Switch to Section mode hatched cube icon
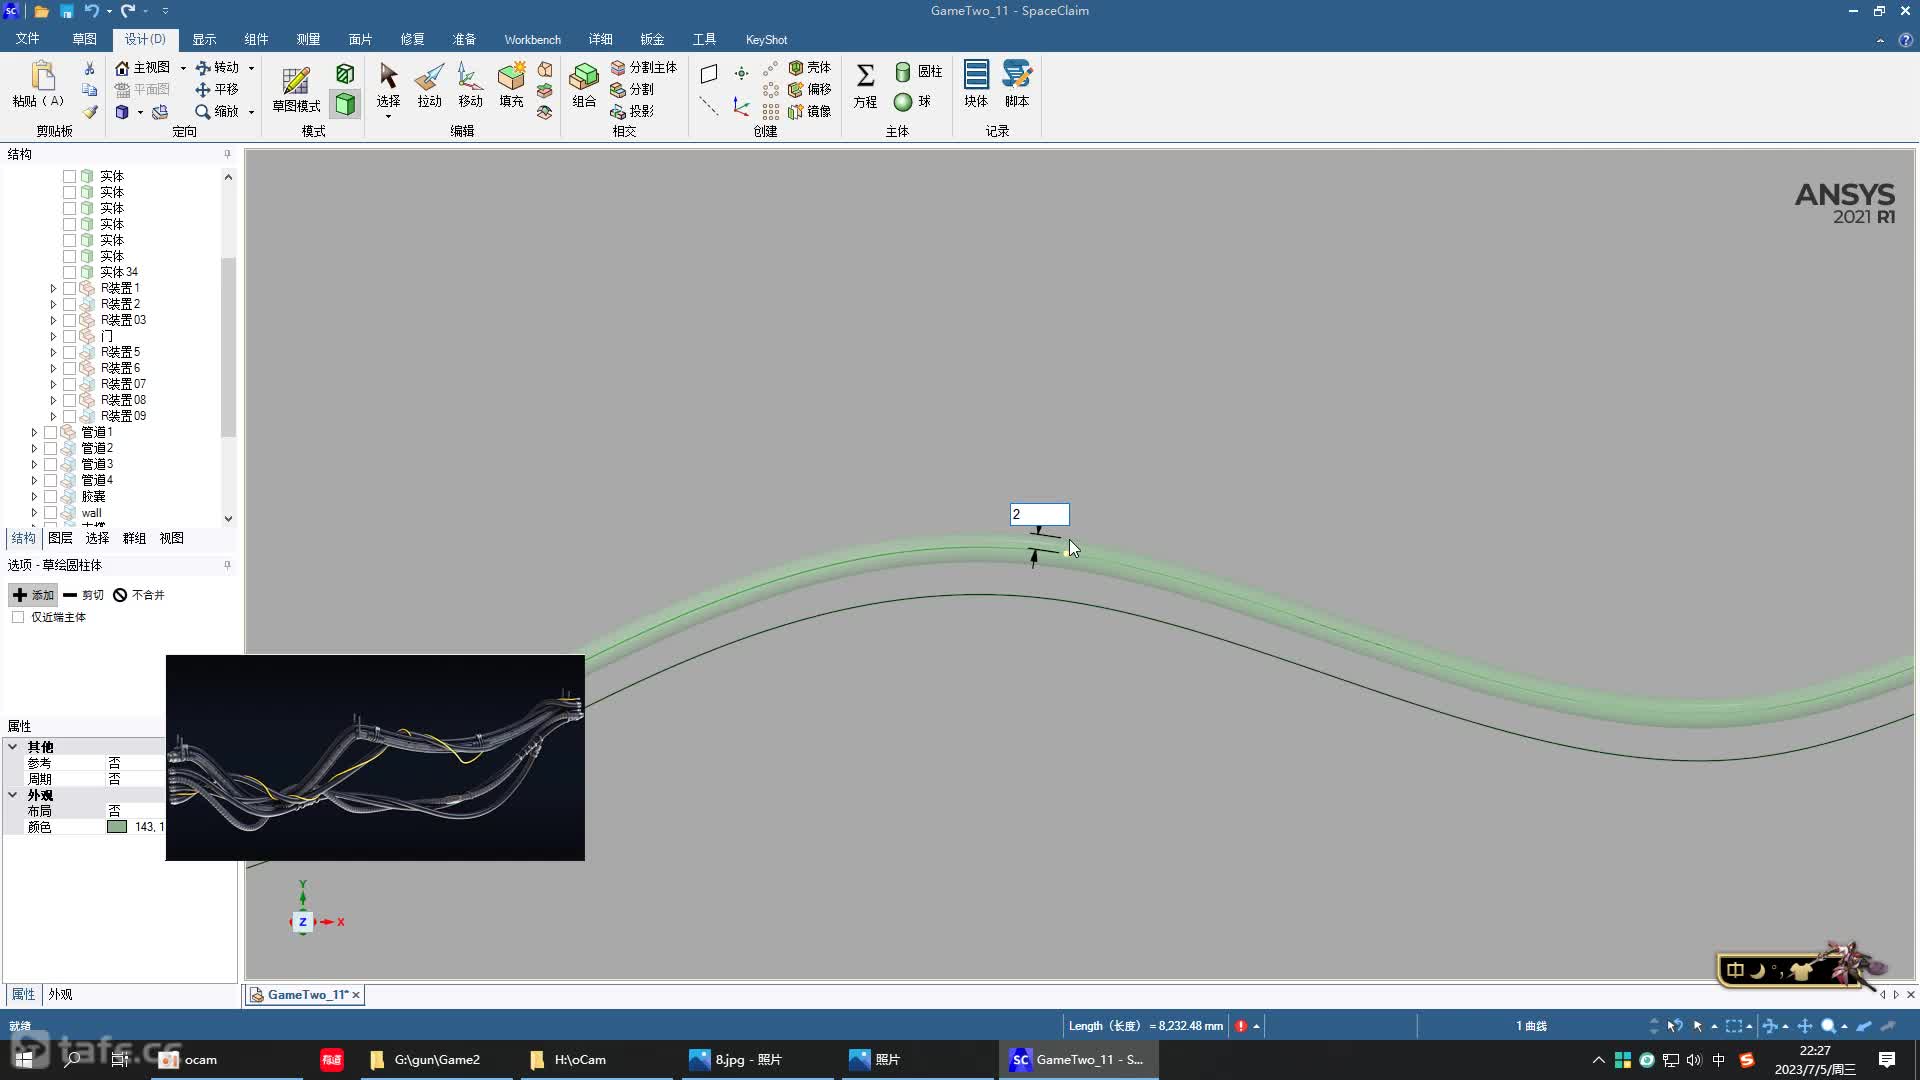 coord(345,74)
